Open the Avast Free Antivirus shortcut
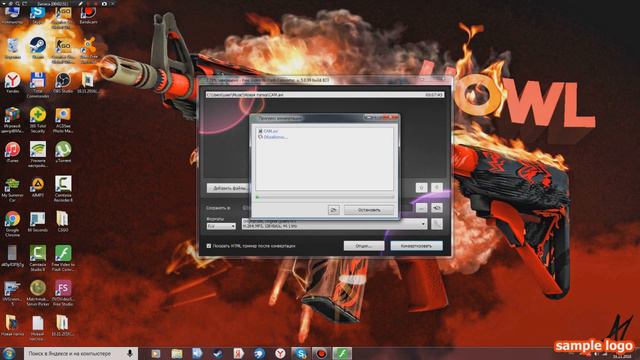 pos(88,50)
